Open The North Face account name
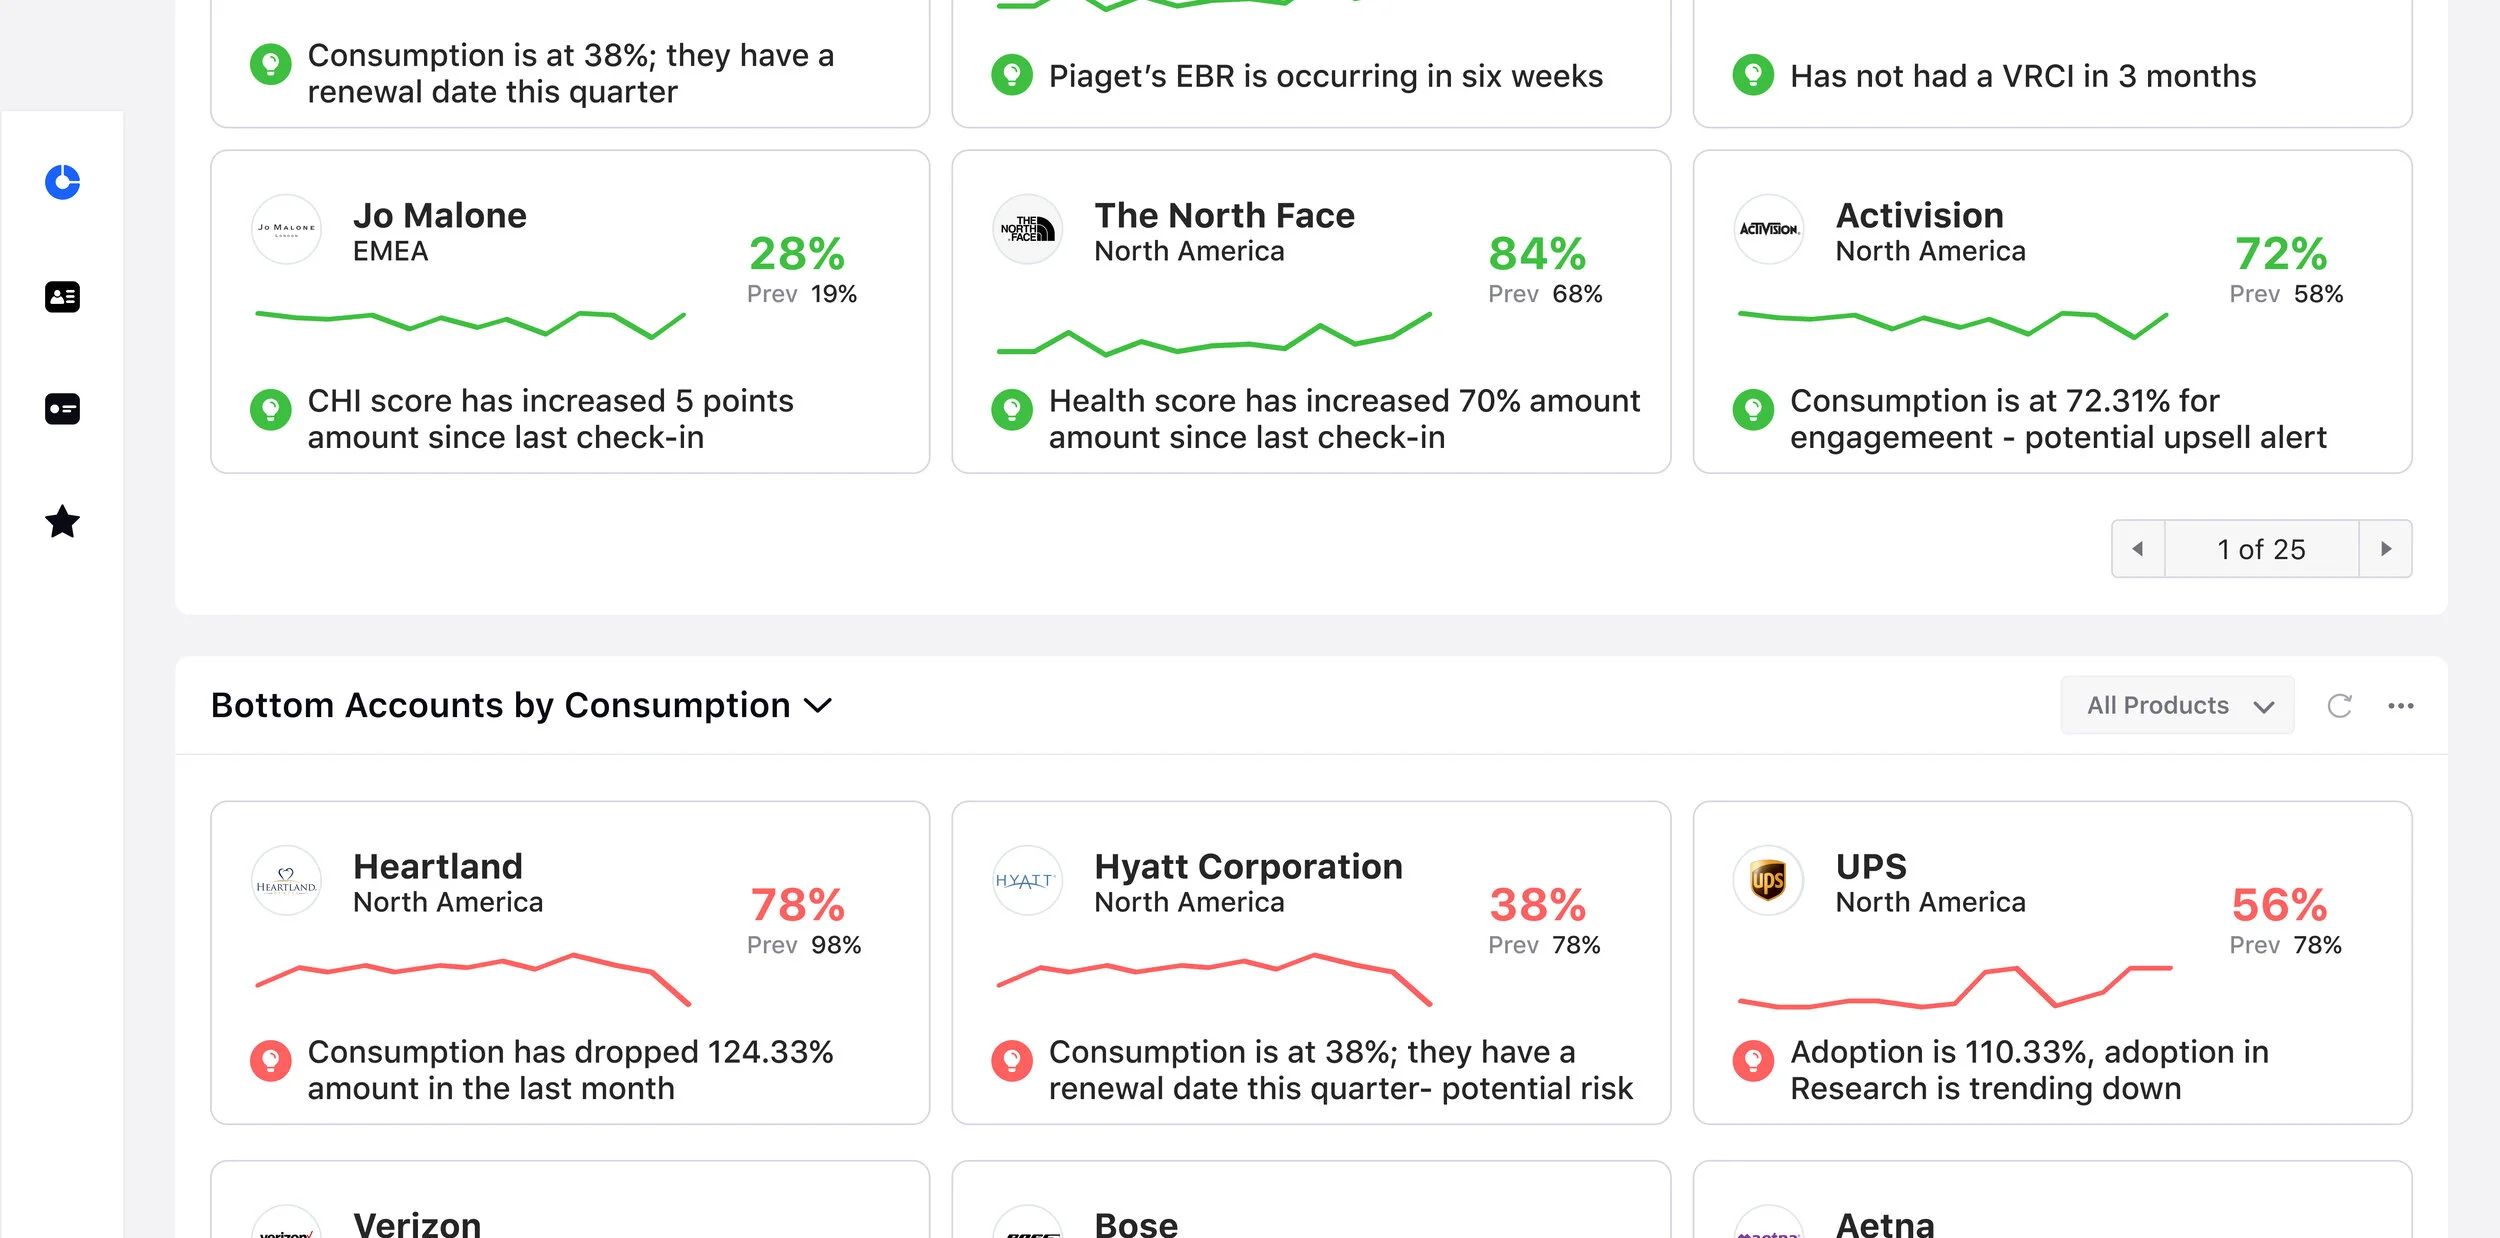 pyautogui.click(x=1224, y=216)
